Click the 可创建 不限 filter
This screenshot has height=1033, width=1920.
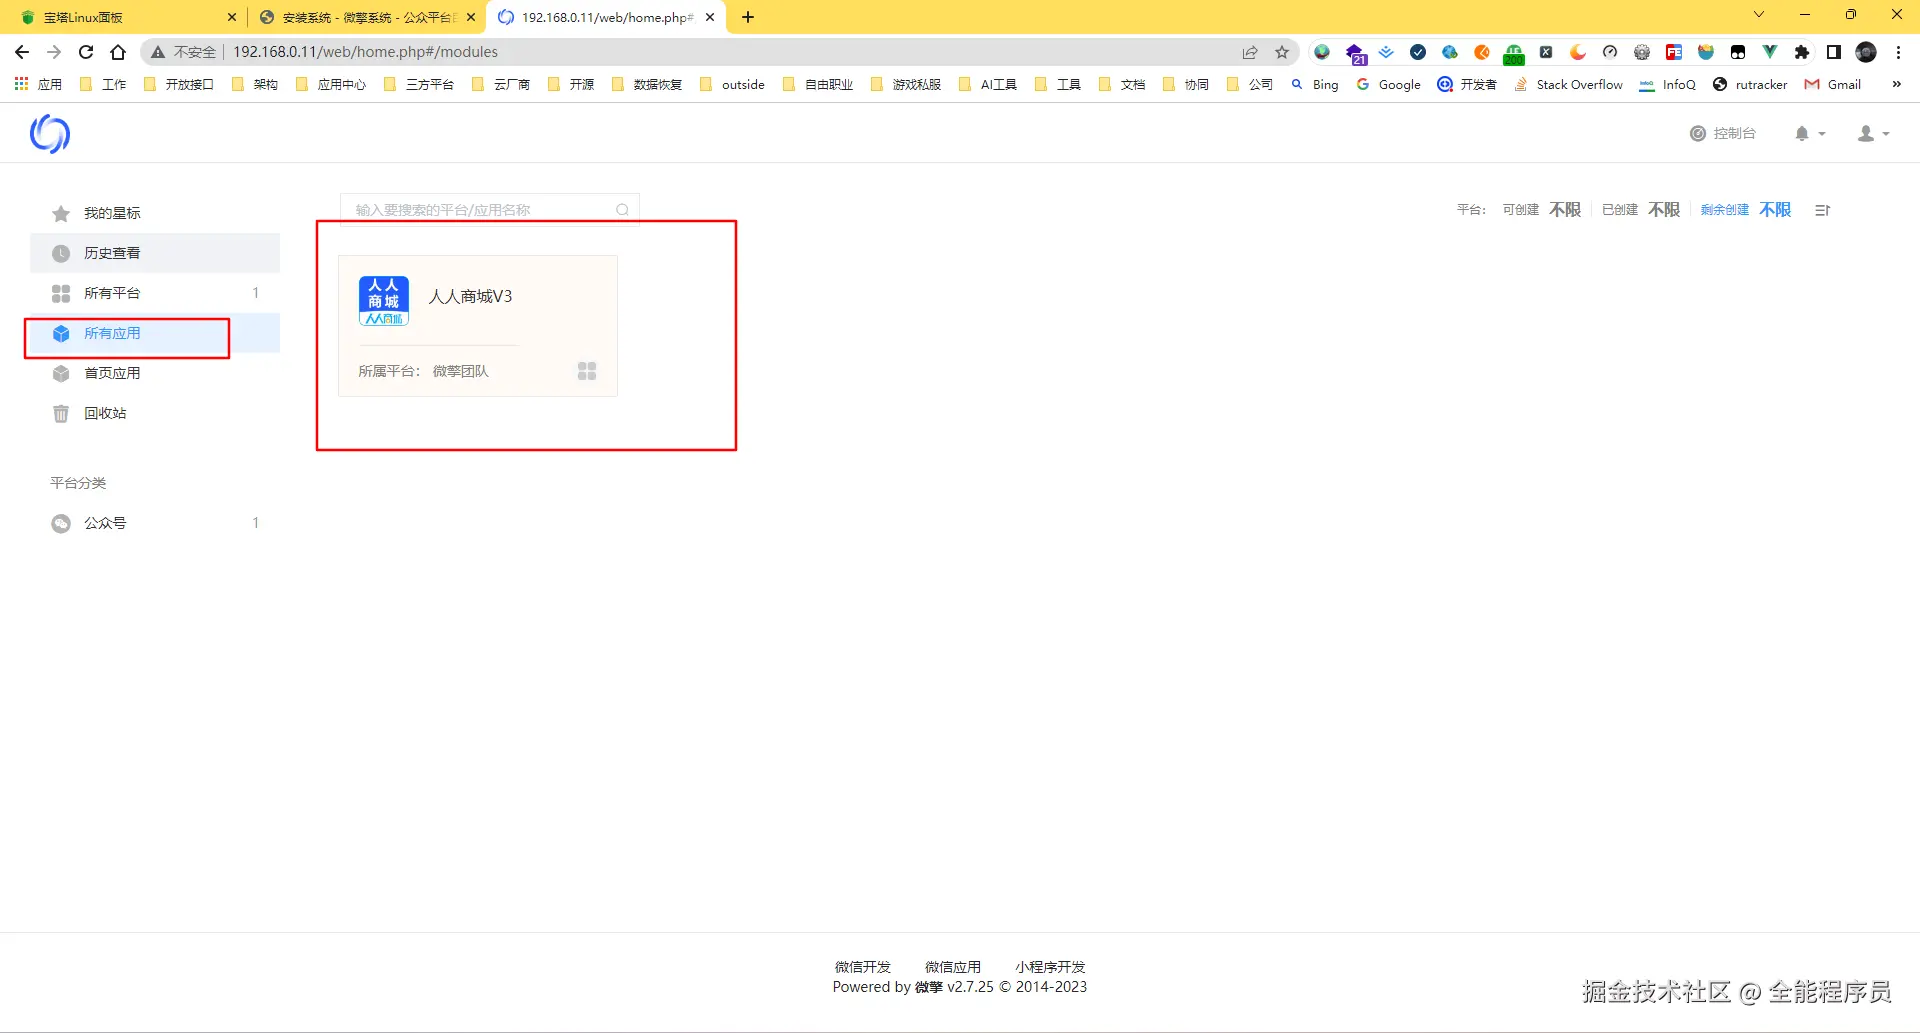(x=1541, y=210)
